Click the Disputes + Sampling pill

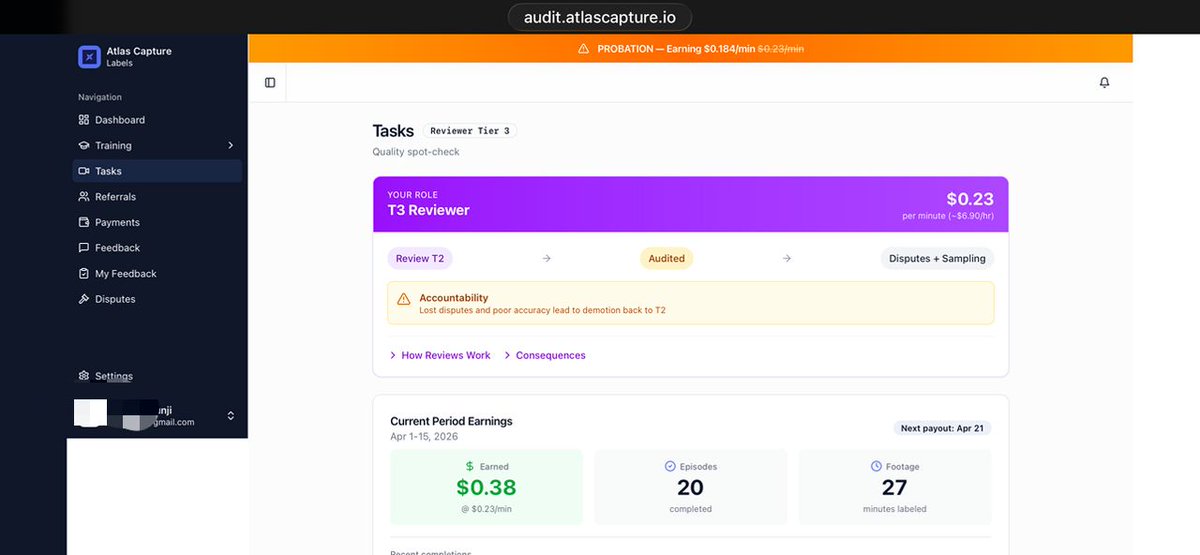click(x=937, y=258)
